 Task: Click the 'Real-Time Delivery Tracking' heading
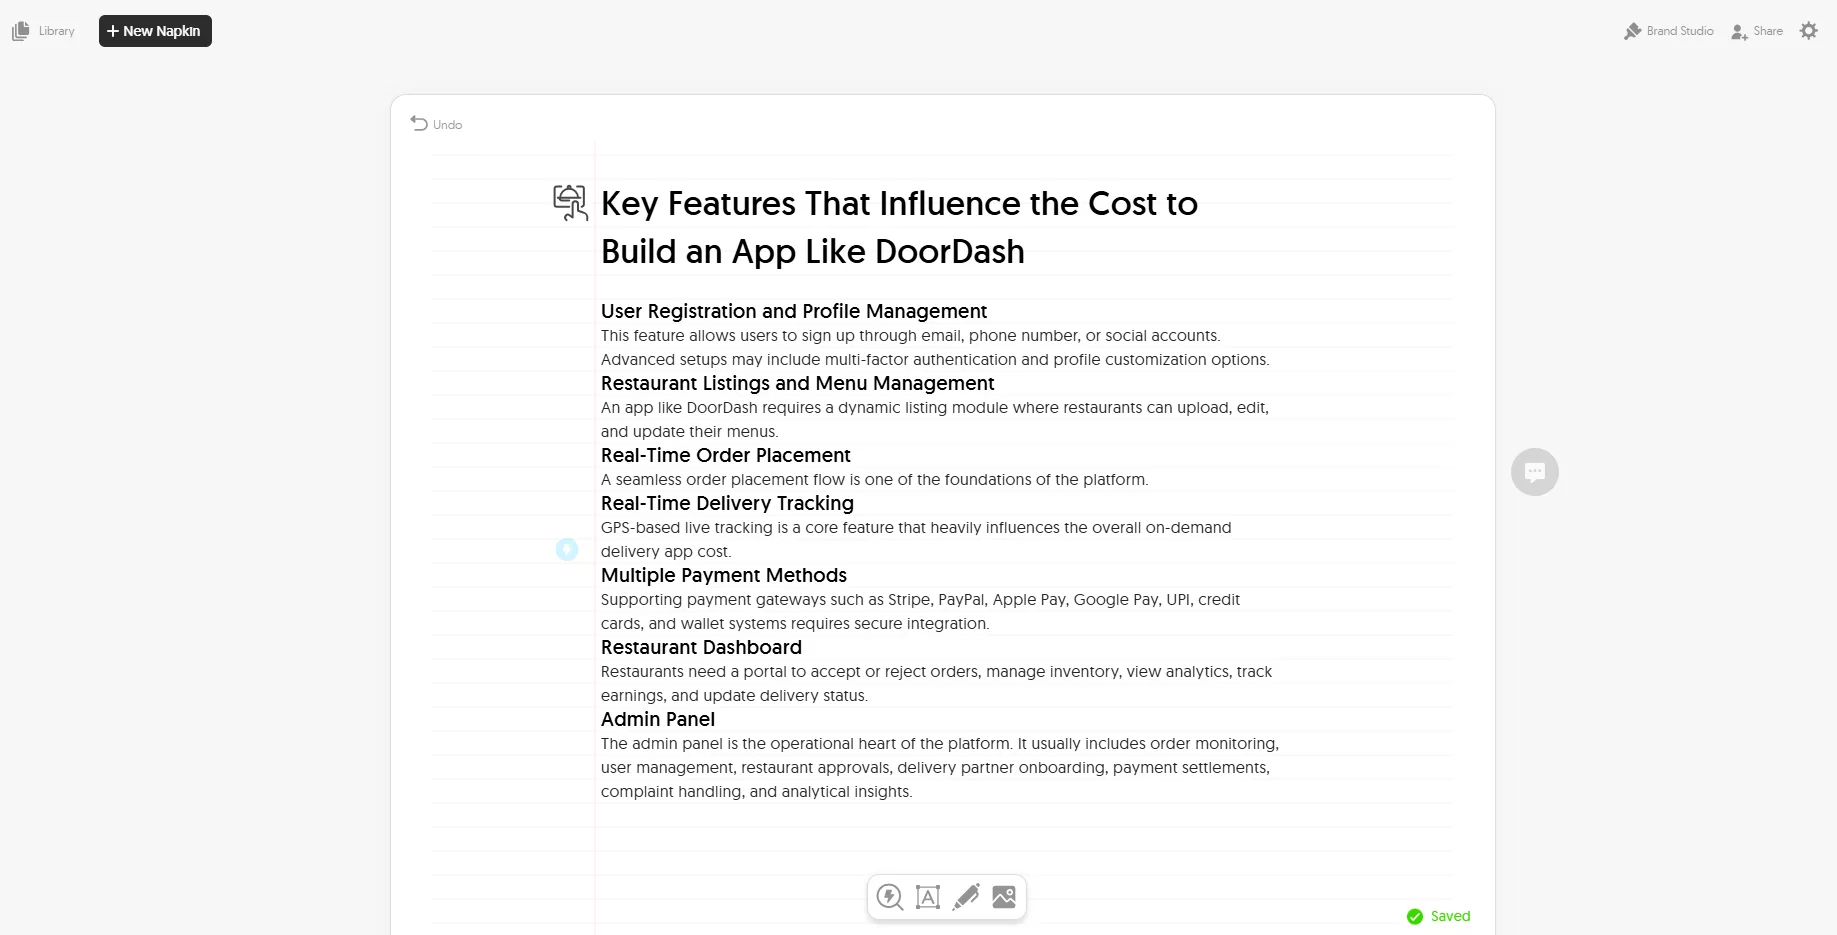727,503
